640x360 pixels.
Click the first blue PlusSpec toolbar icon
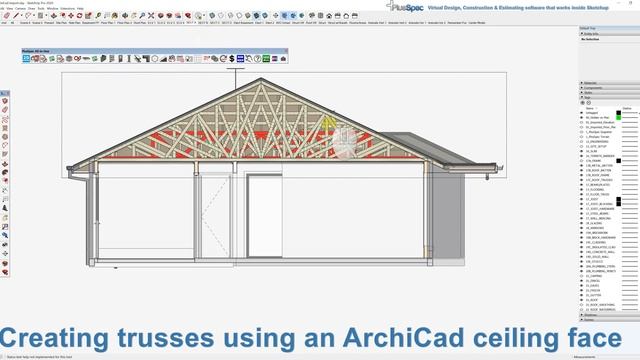26,59
